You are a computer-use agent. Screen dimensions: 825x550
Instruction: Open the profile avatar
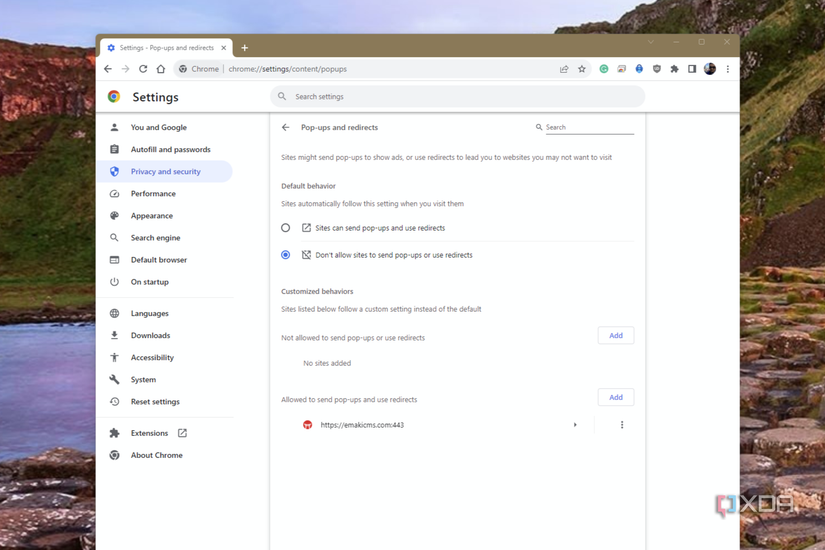(710, 69)
